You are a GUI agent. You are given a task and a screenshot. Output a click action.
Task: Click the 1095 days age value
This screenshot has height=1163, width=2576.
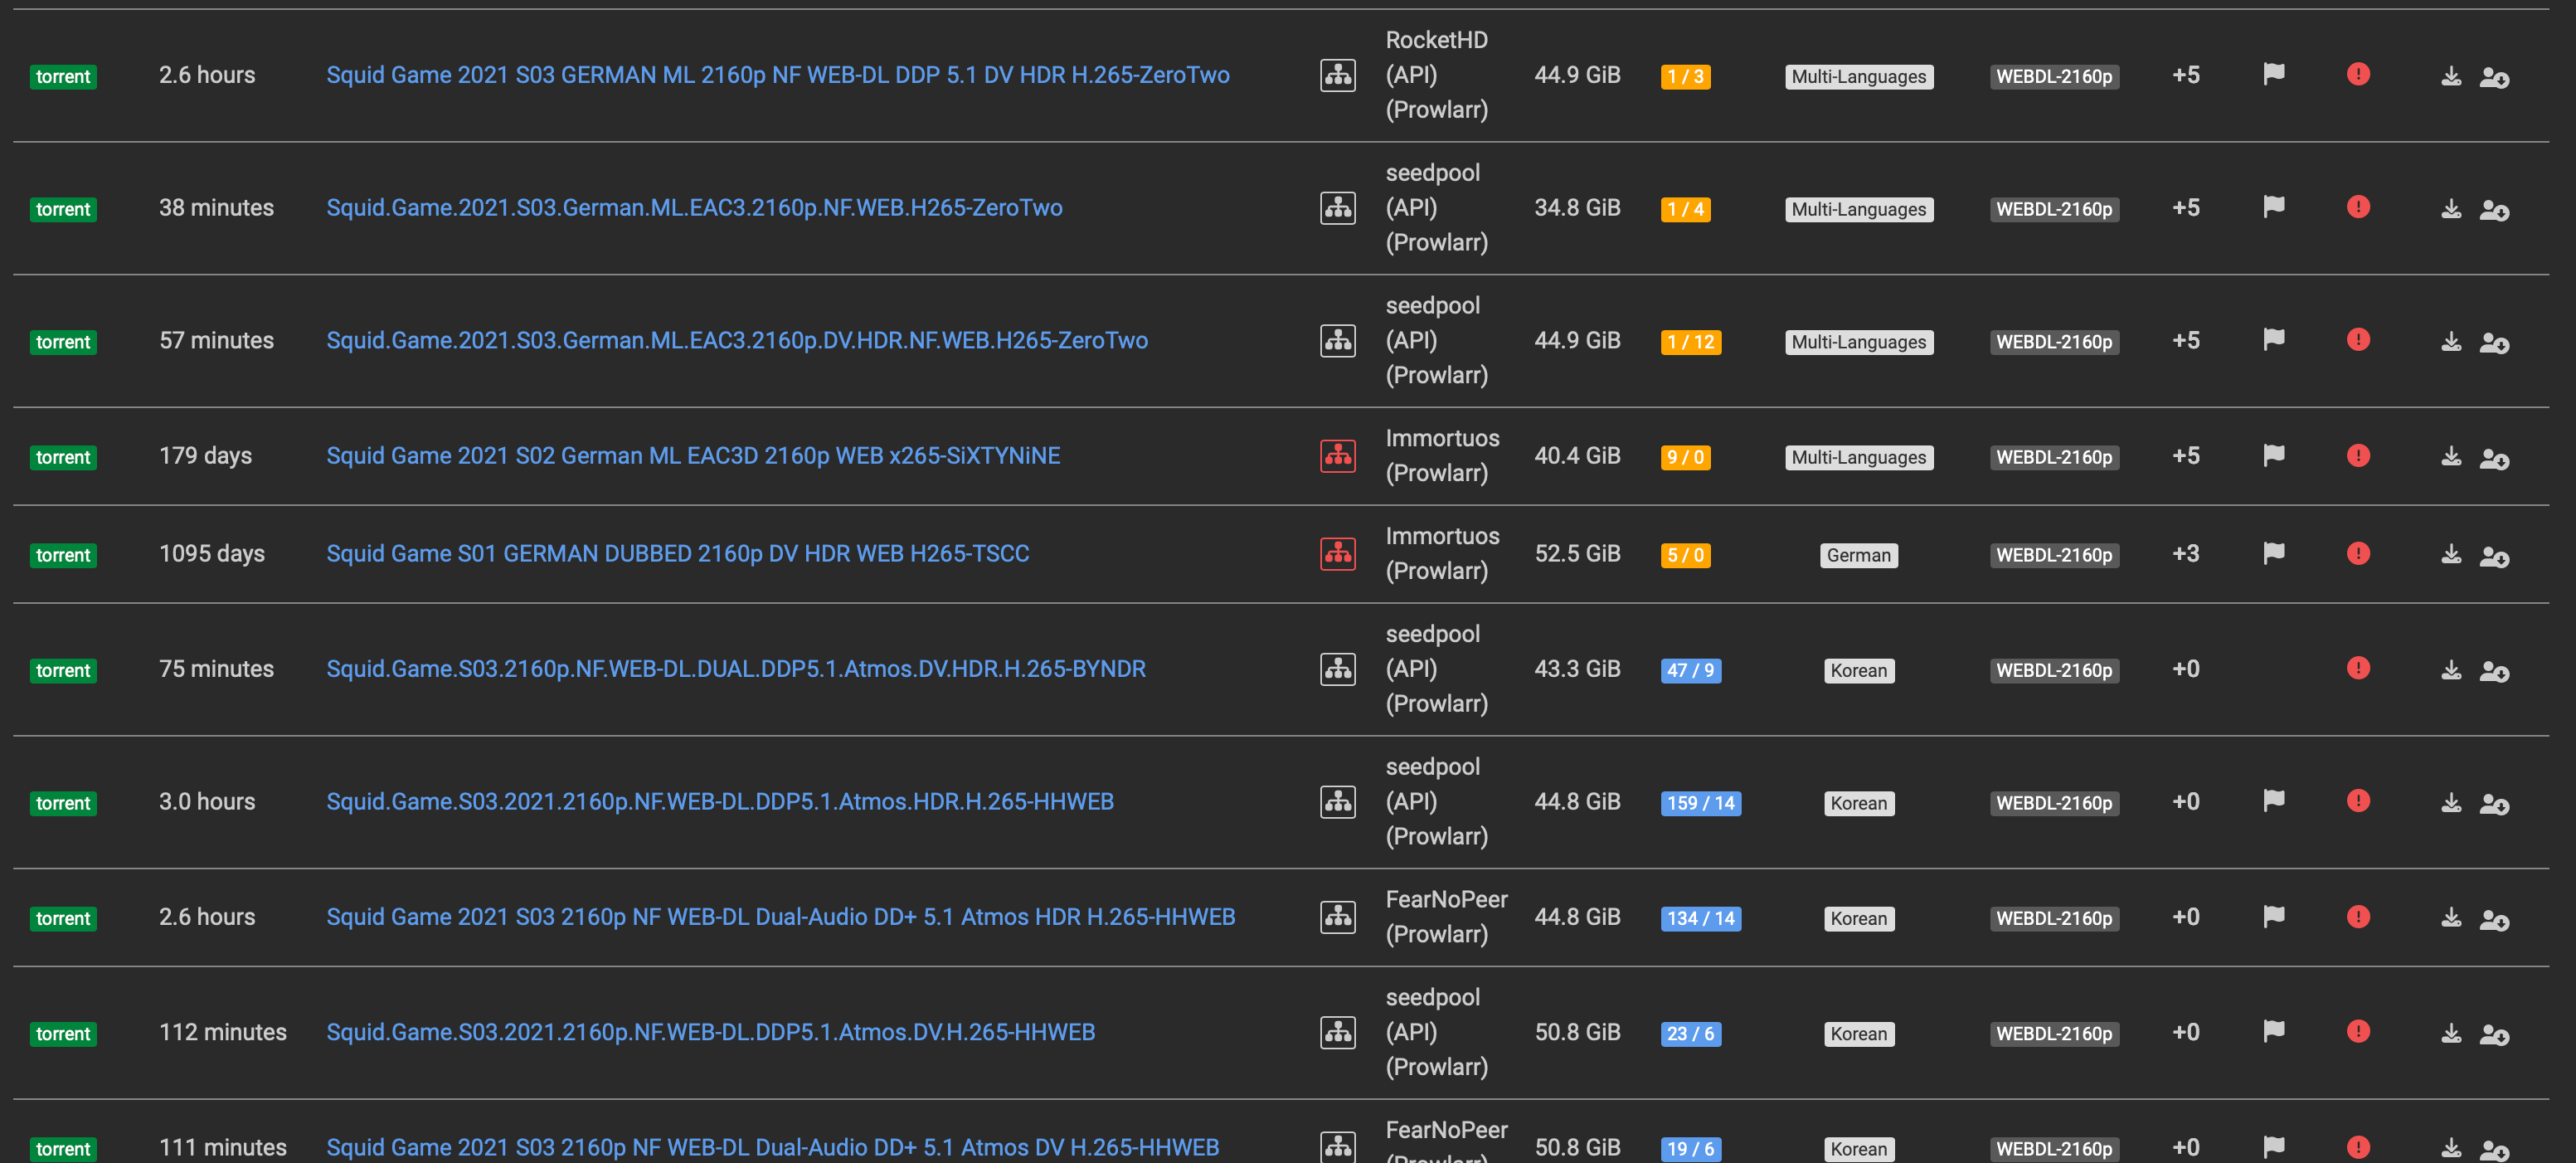point(212,554)
